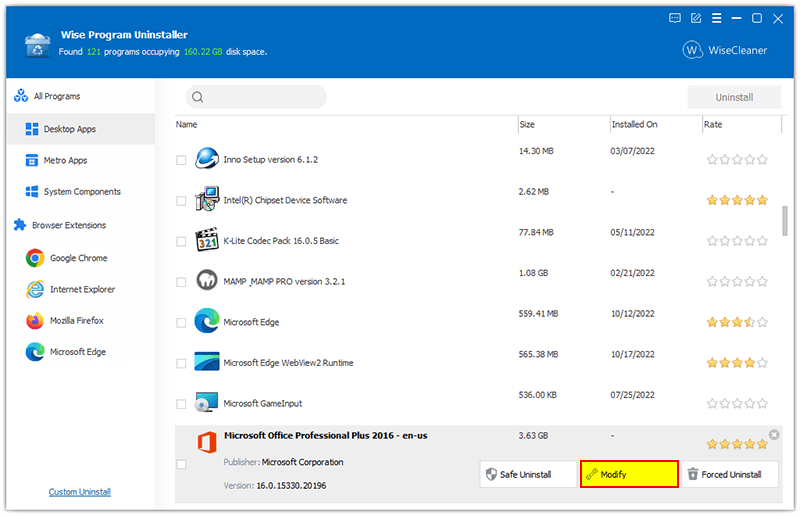Screen dimensions: 800x516
Task: Click Edge WebView2 Runtime star rating
Action: click(737, 363)
